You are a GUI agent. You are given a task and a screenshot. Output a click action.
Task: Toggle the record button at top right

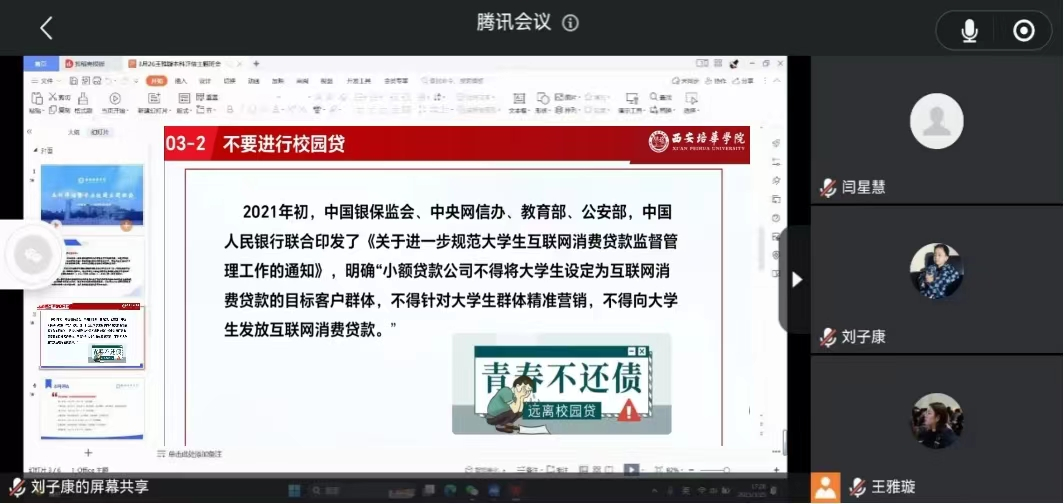pos(1023,31)
